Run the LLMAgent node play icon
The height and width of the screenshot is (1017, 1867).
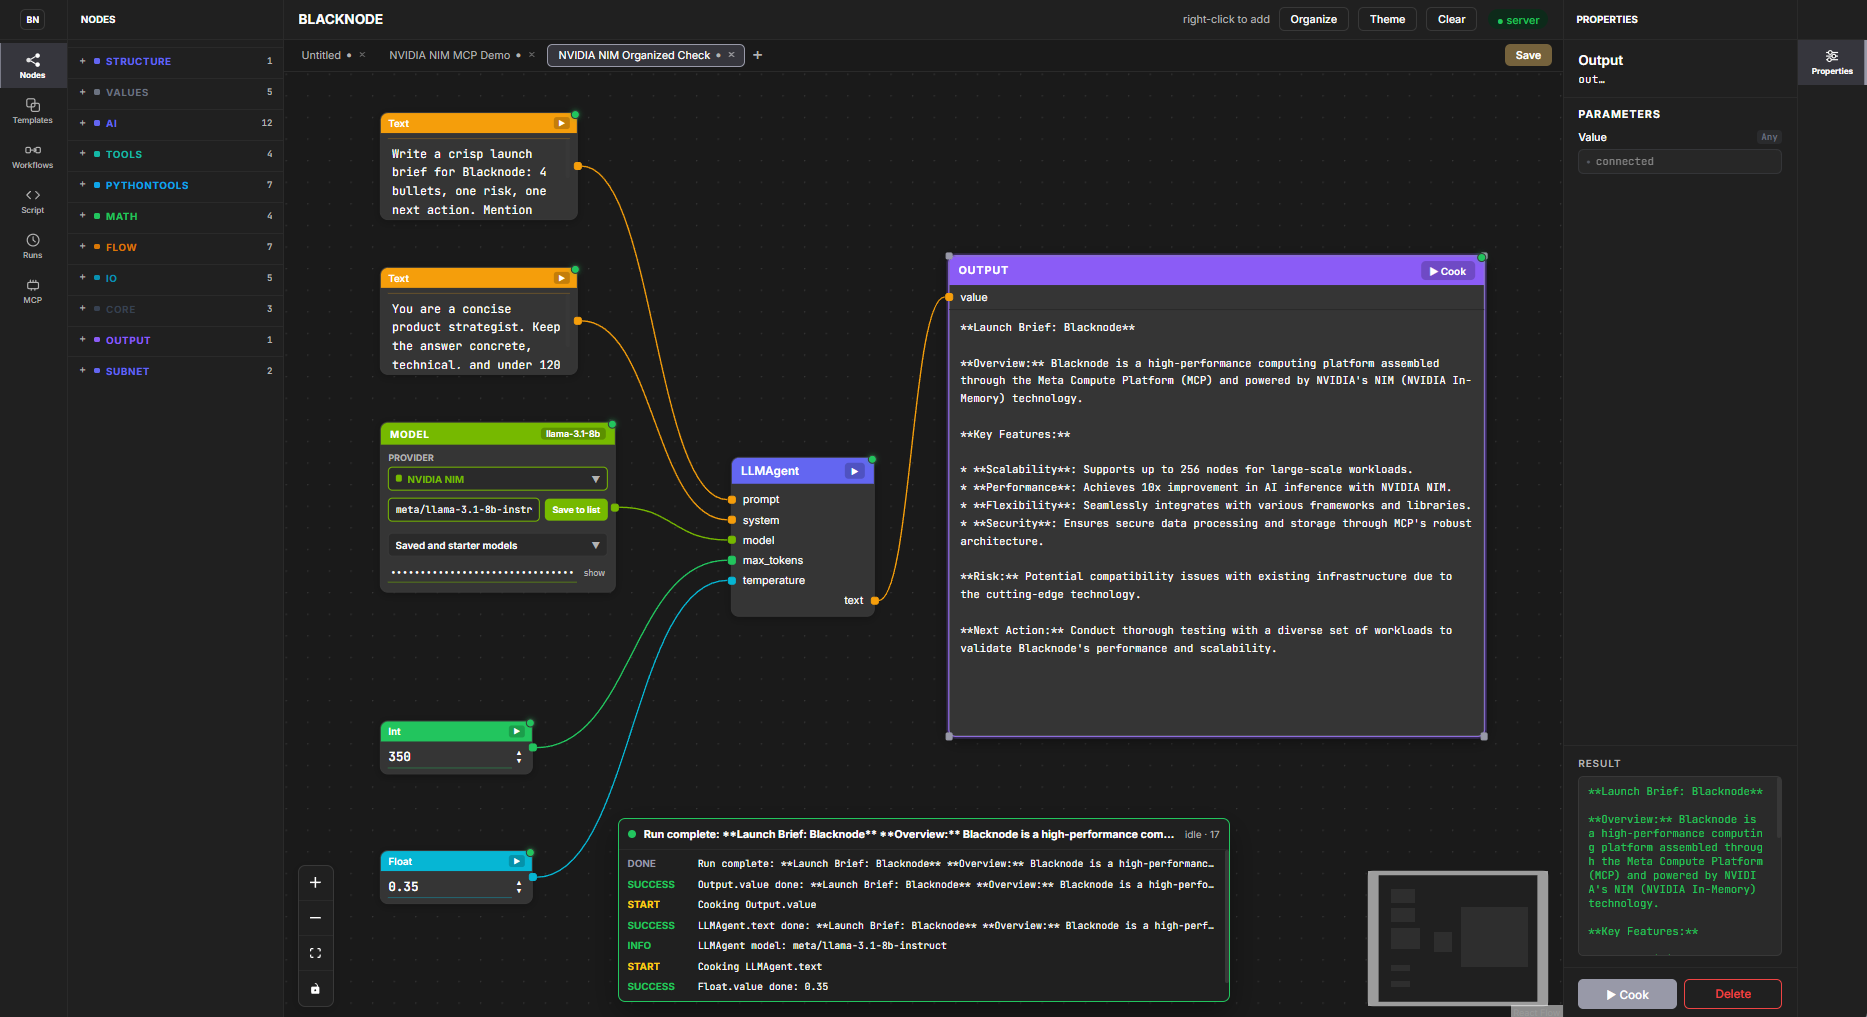[854, 471]
